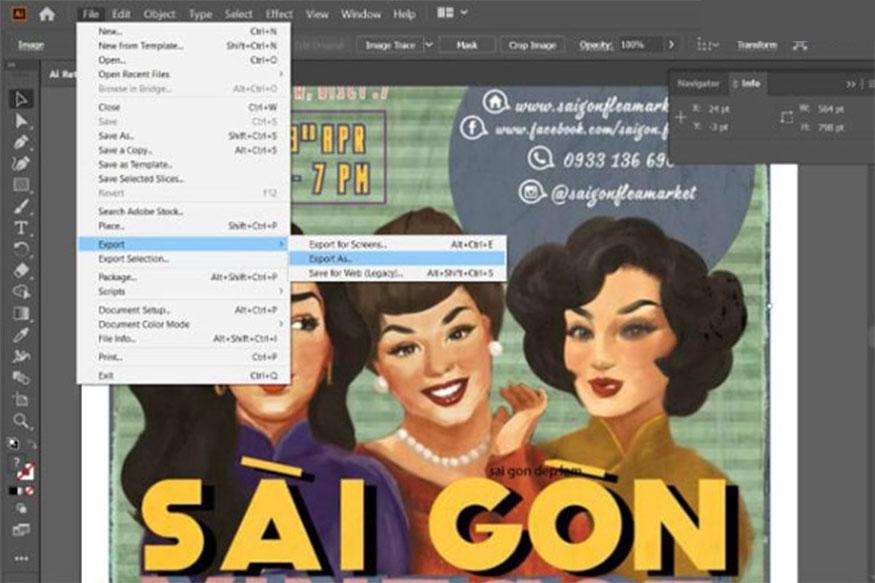Image resolution: width=875 pixels, height=583 pixels.
Task: Open the Select menu
Action: pyautogui.click(x=238, y=14)
